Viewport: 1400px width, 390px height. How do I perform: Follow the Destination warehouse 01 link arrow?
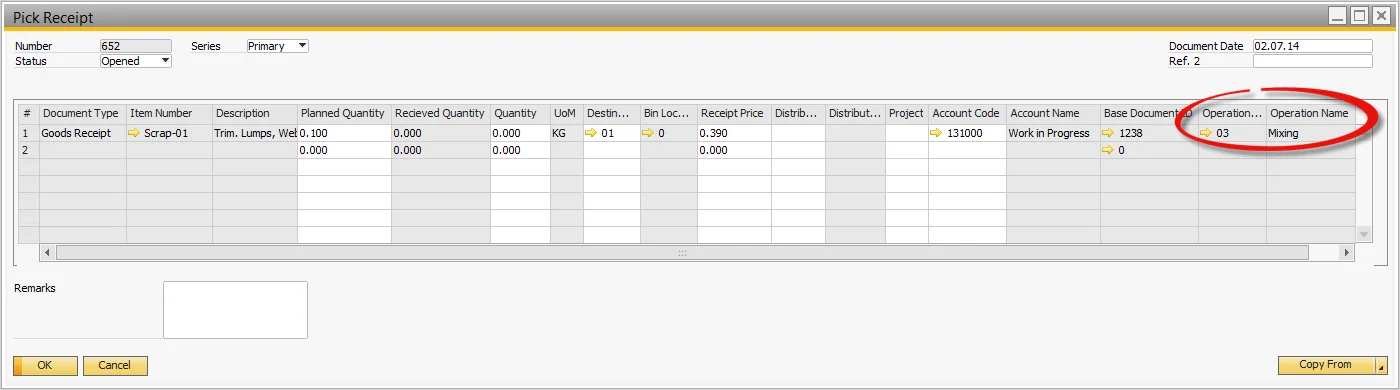point(592,133)
